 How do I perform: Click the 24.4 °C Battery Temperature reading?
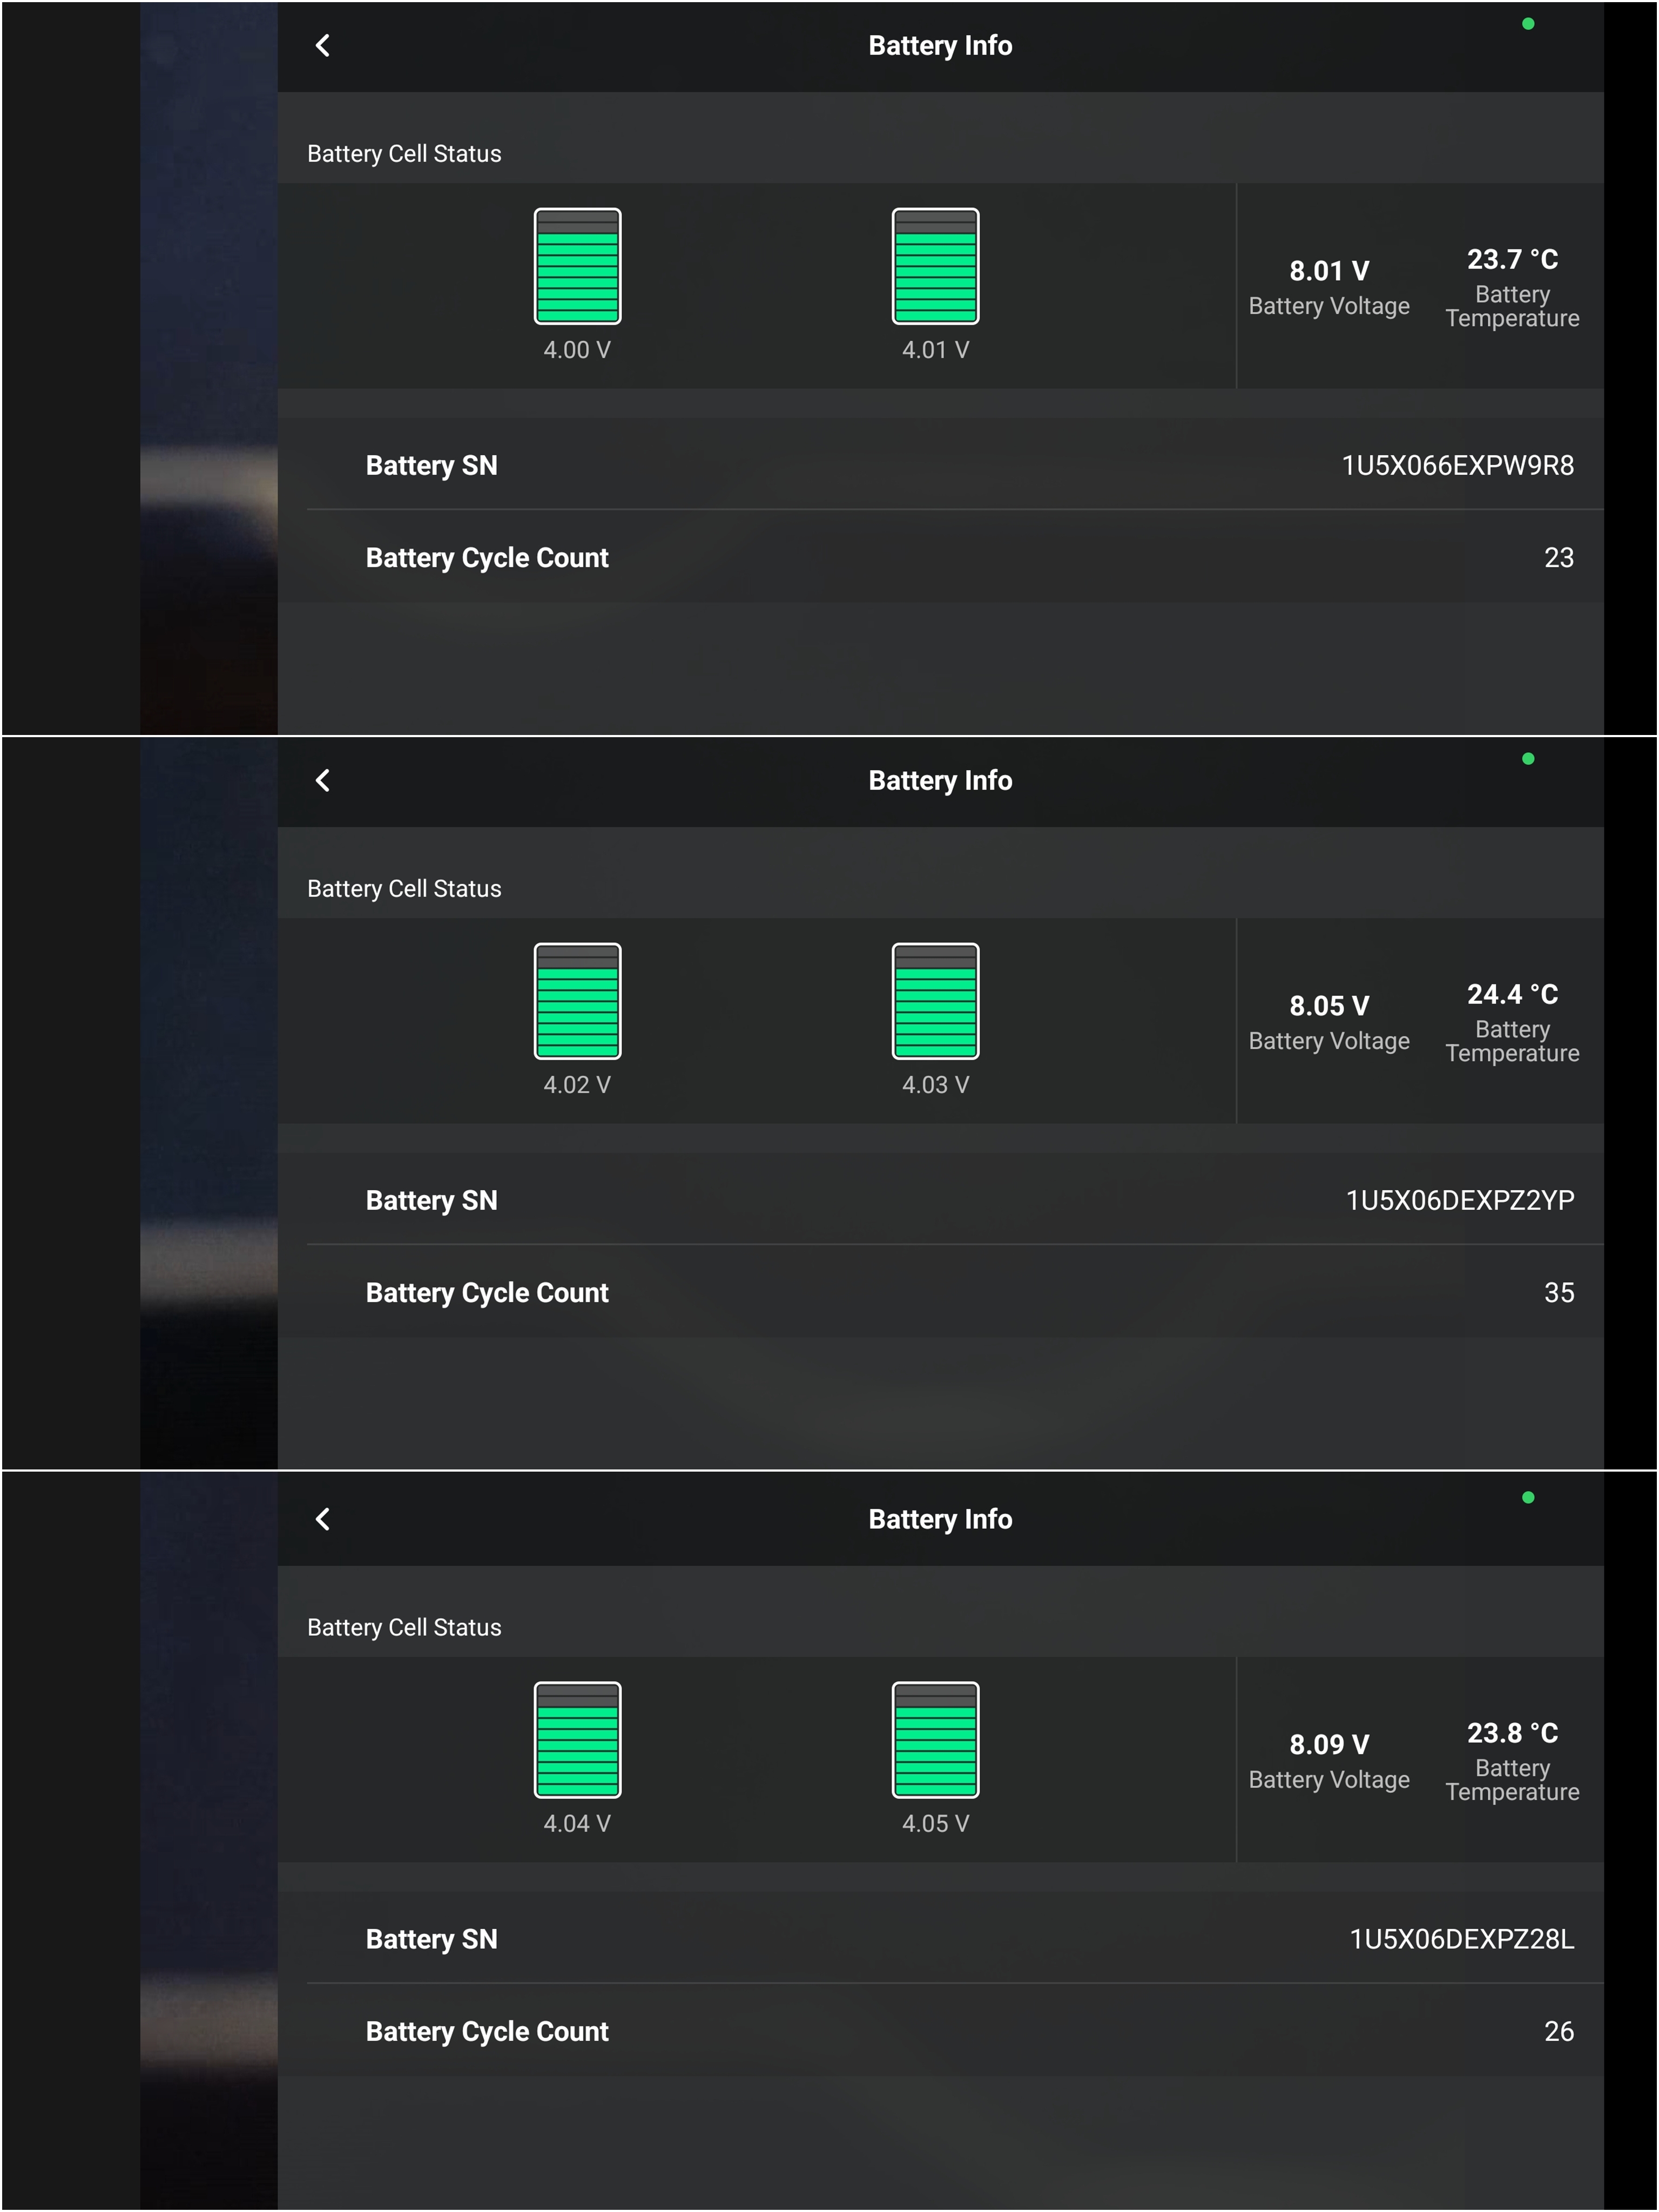[x=1512, y=994]
